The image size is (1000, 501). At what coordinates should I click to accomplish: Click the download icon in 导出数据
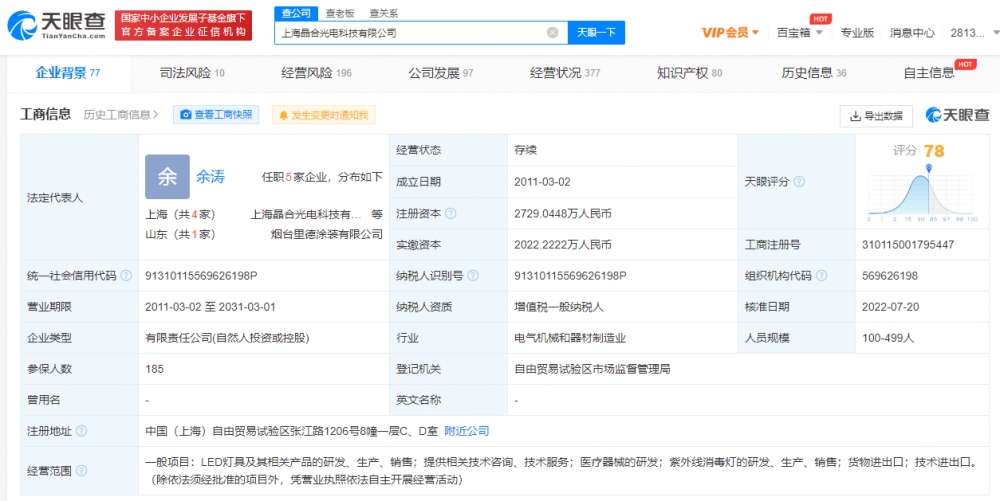[x=855, y=116]
